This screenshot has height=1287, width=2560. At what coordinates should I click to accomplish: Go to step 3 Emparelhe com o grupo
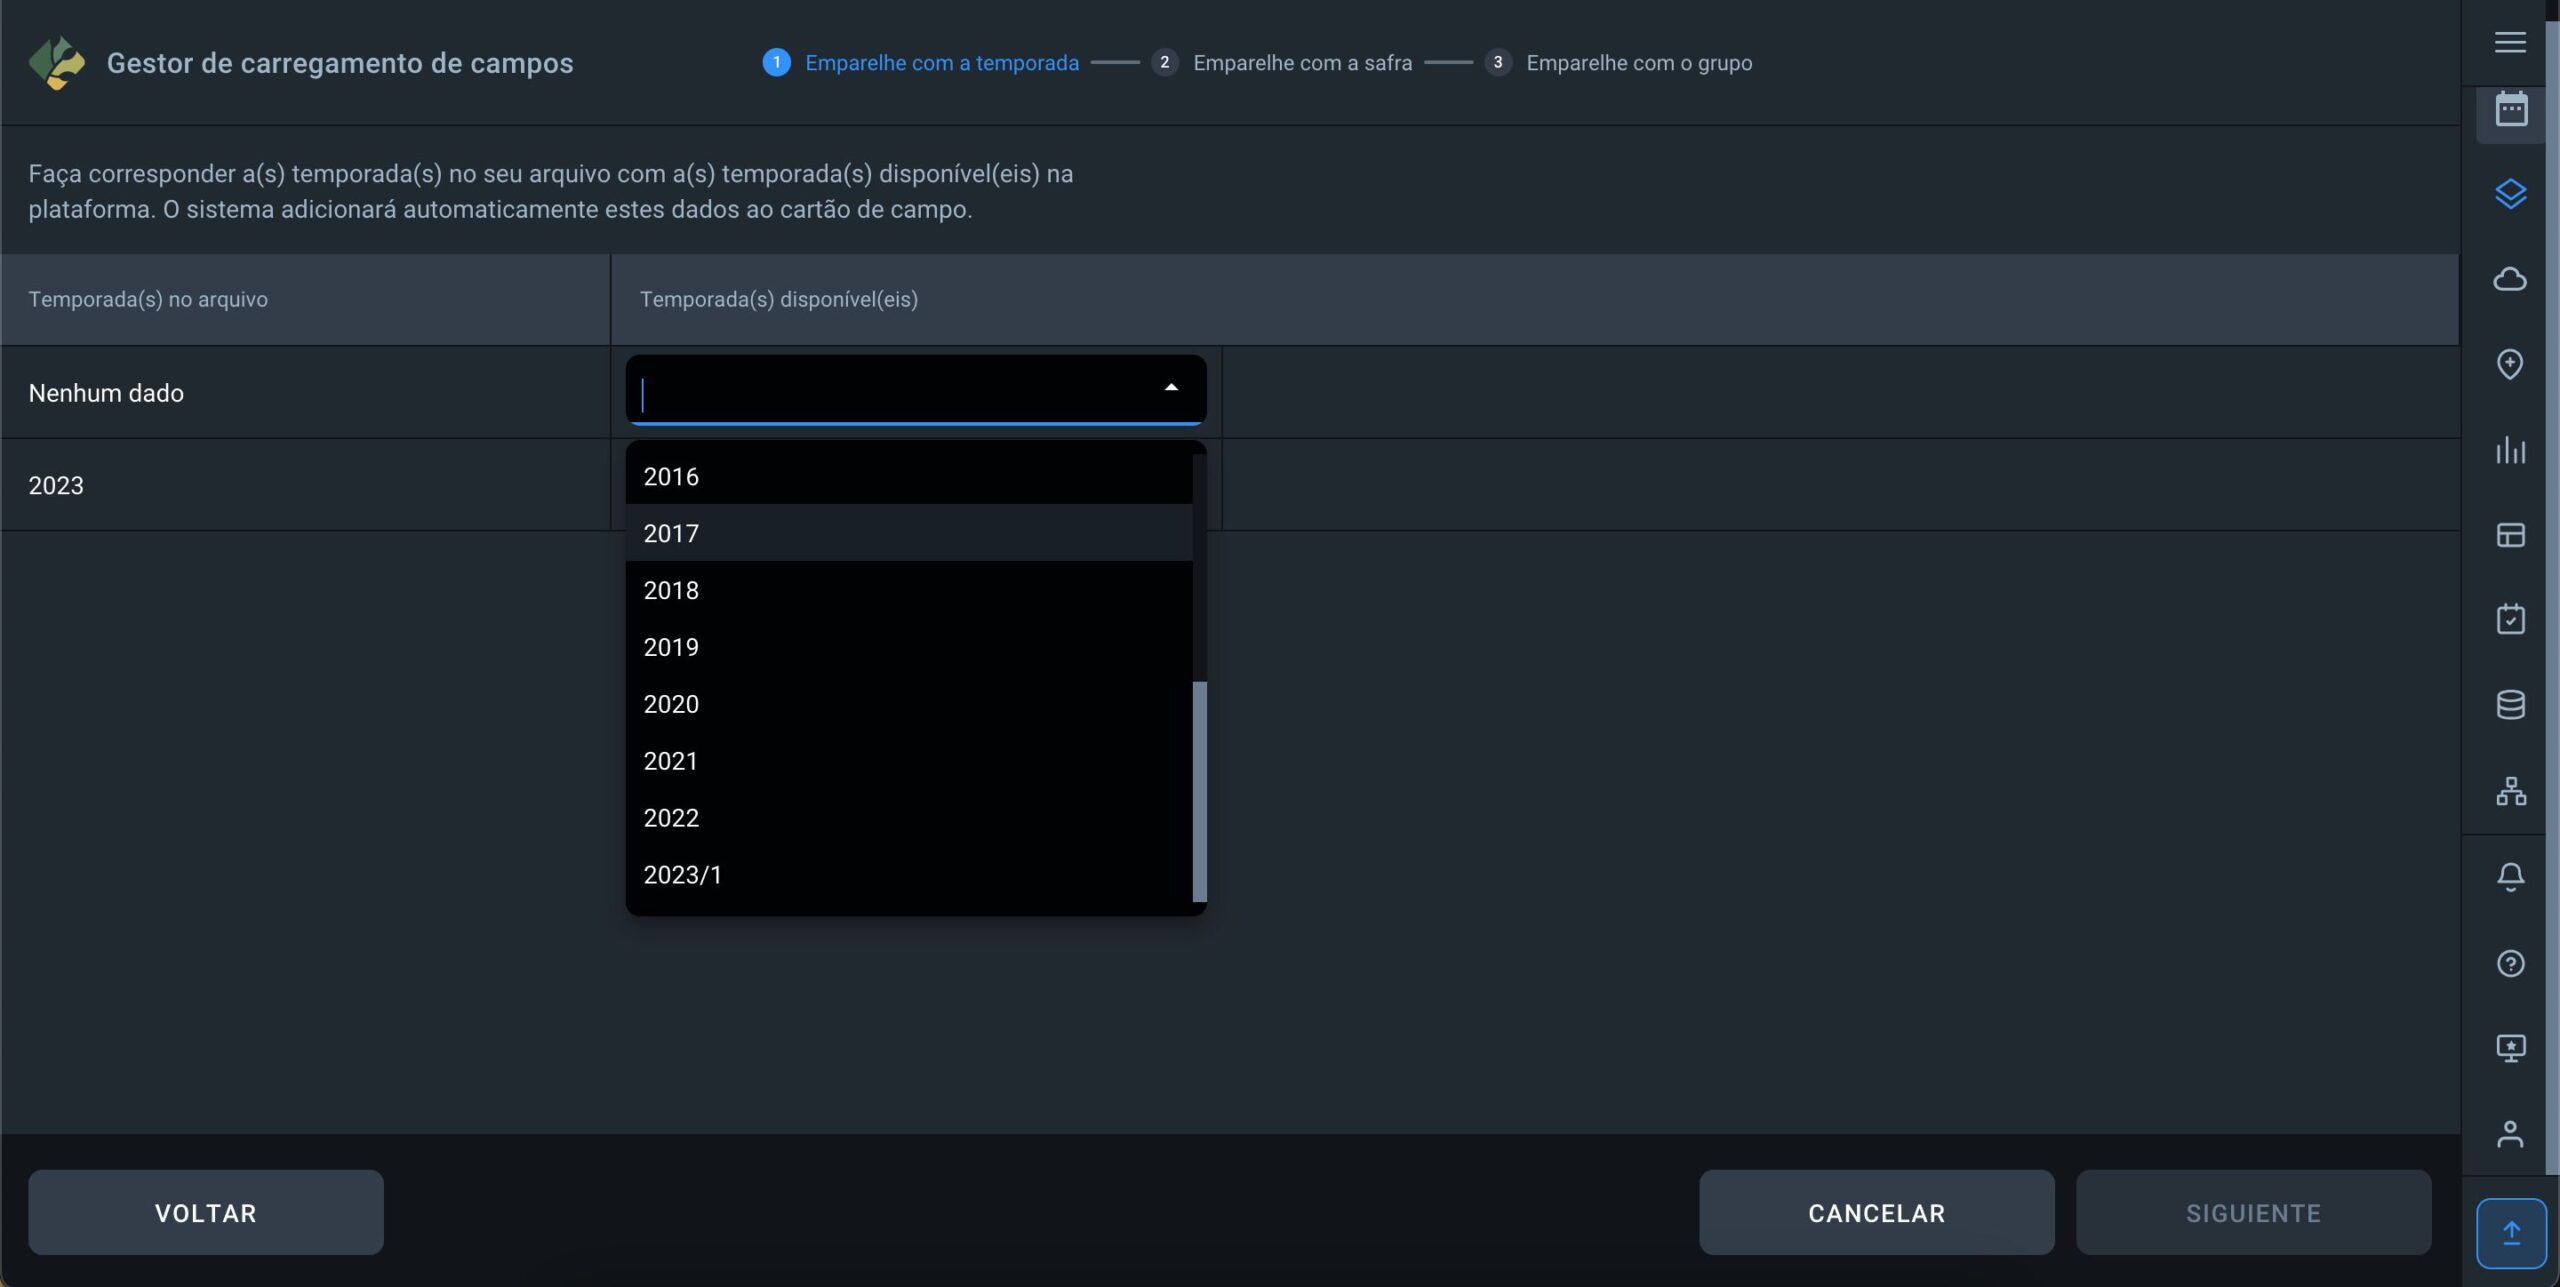[1637, 63]
